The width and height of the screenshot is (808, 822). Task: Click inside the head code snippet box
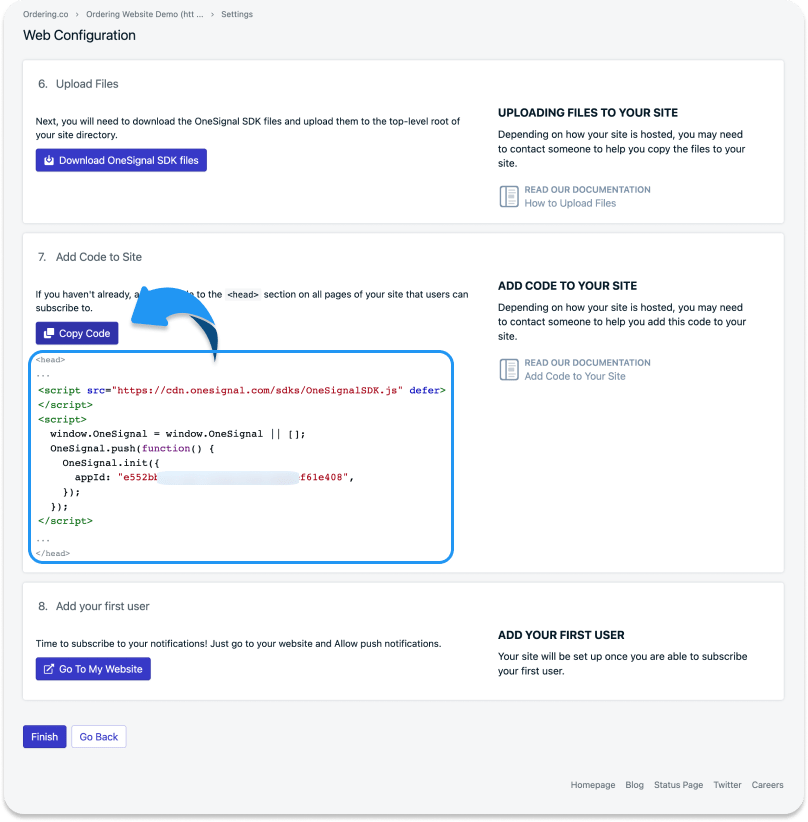(x=241, y=457)
